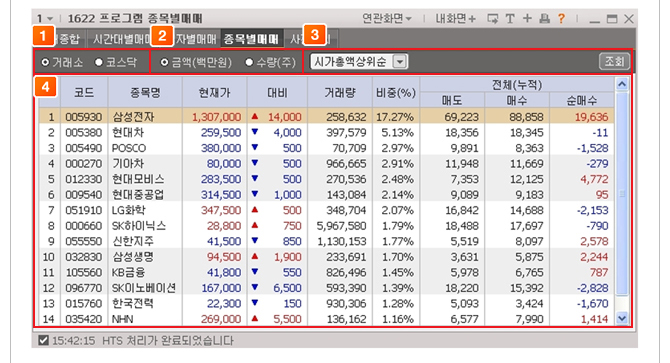Switch to the 시간대별매매 tab
The image size is (670, 363).
pos(121,39)
